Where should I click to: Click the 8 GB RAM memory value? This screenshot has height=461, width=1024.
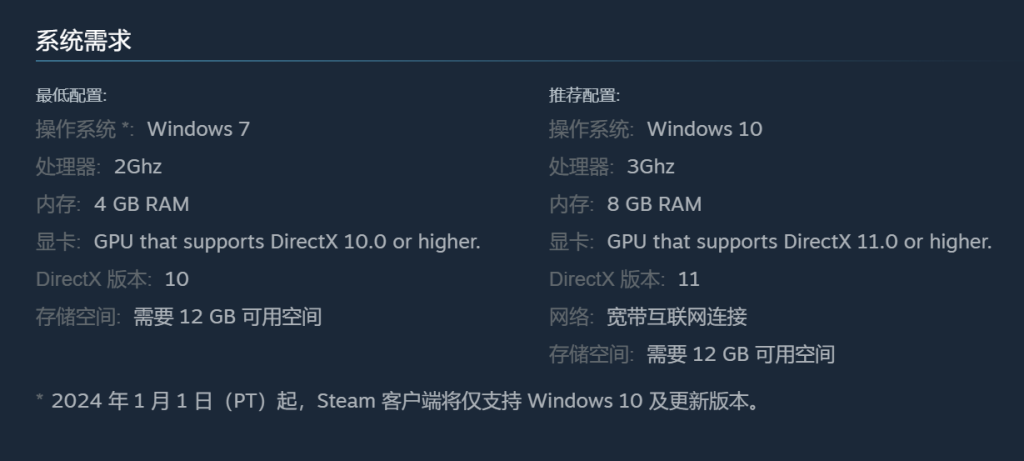coord(654,204)
